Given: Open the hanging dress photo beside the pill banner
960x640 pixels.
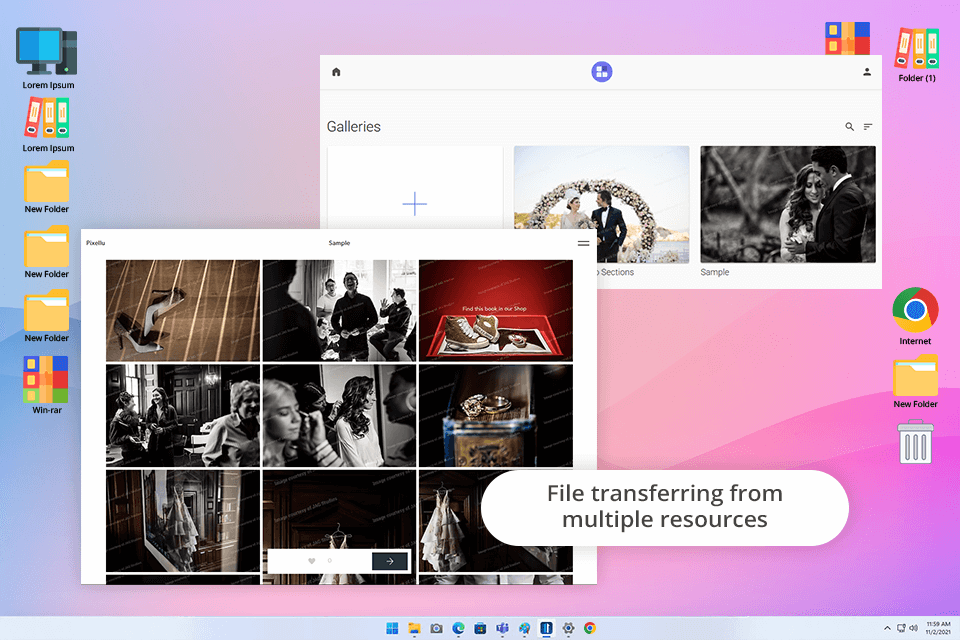Looking at the screenshot, I should [450, 521].
